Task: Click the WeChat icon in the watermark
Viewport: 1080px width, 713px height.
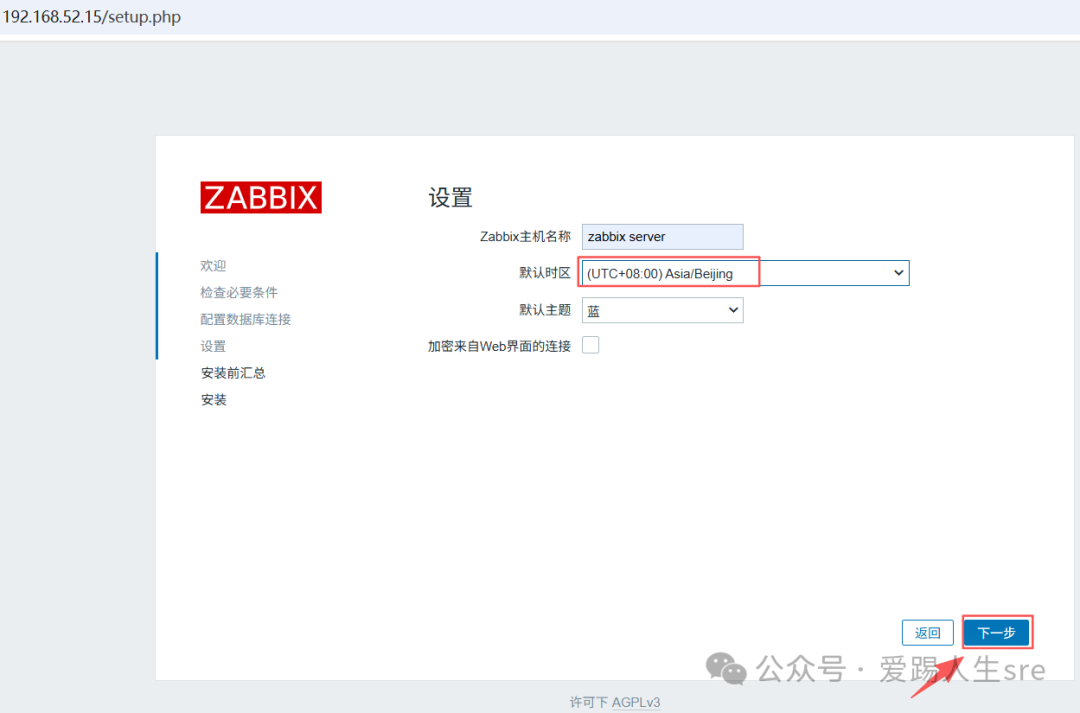Action: pyautogui.click(x=726, y=668)
